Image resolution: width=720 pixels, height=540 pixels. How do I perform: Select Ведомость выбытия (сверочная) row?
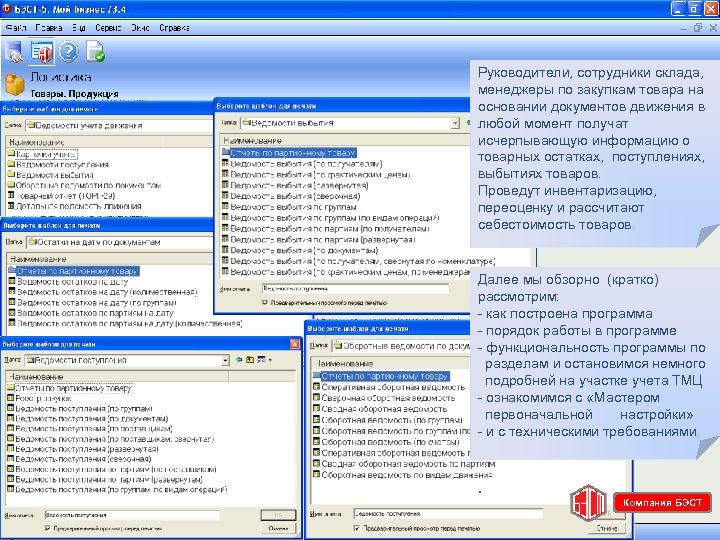(291, 196)
